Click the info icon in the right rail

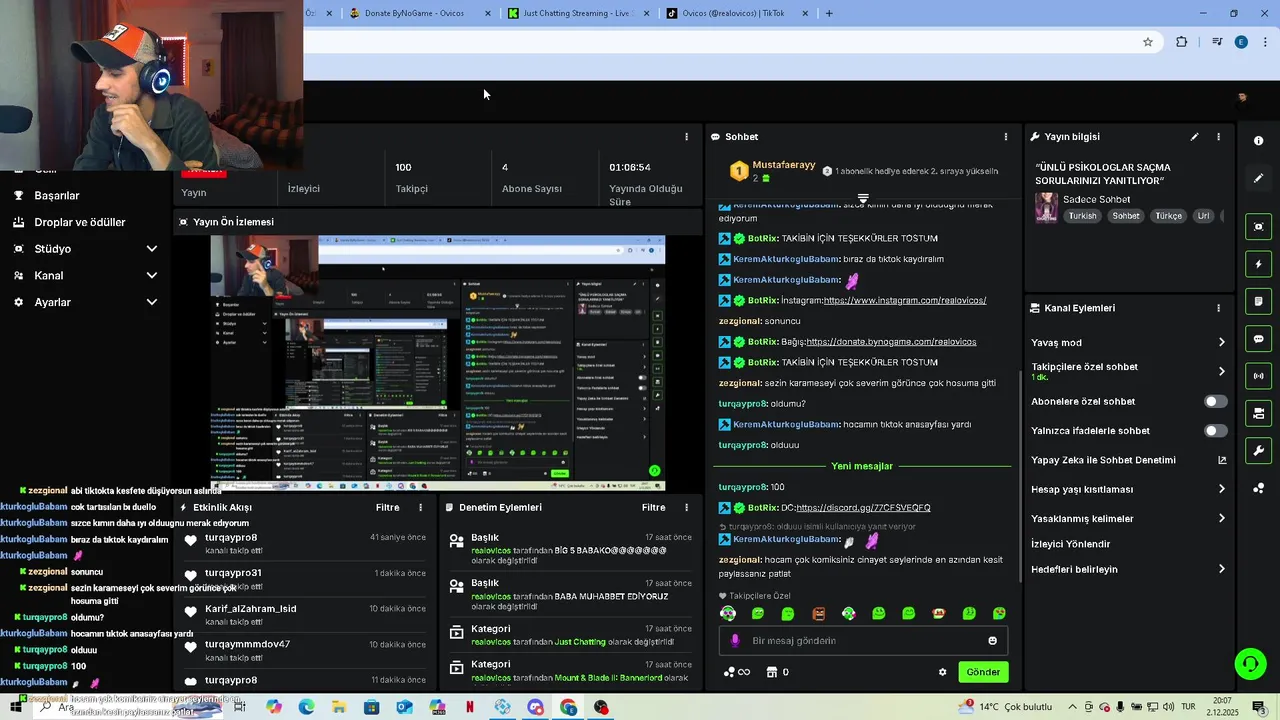[1258, 141]
